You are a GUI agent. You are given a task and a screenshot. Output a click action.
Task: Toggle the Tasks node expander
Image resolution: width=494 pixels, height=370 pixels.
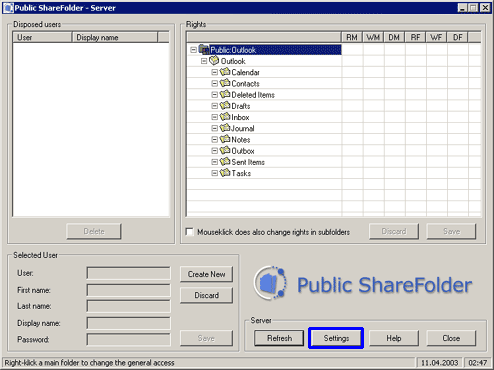point(215,173)
